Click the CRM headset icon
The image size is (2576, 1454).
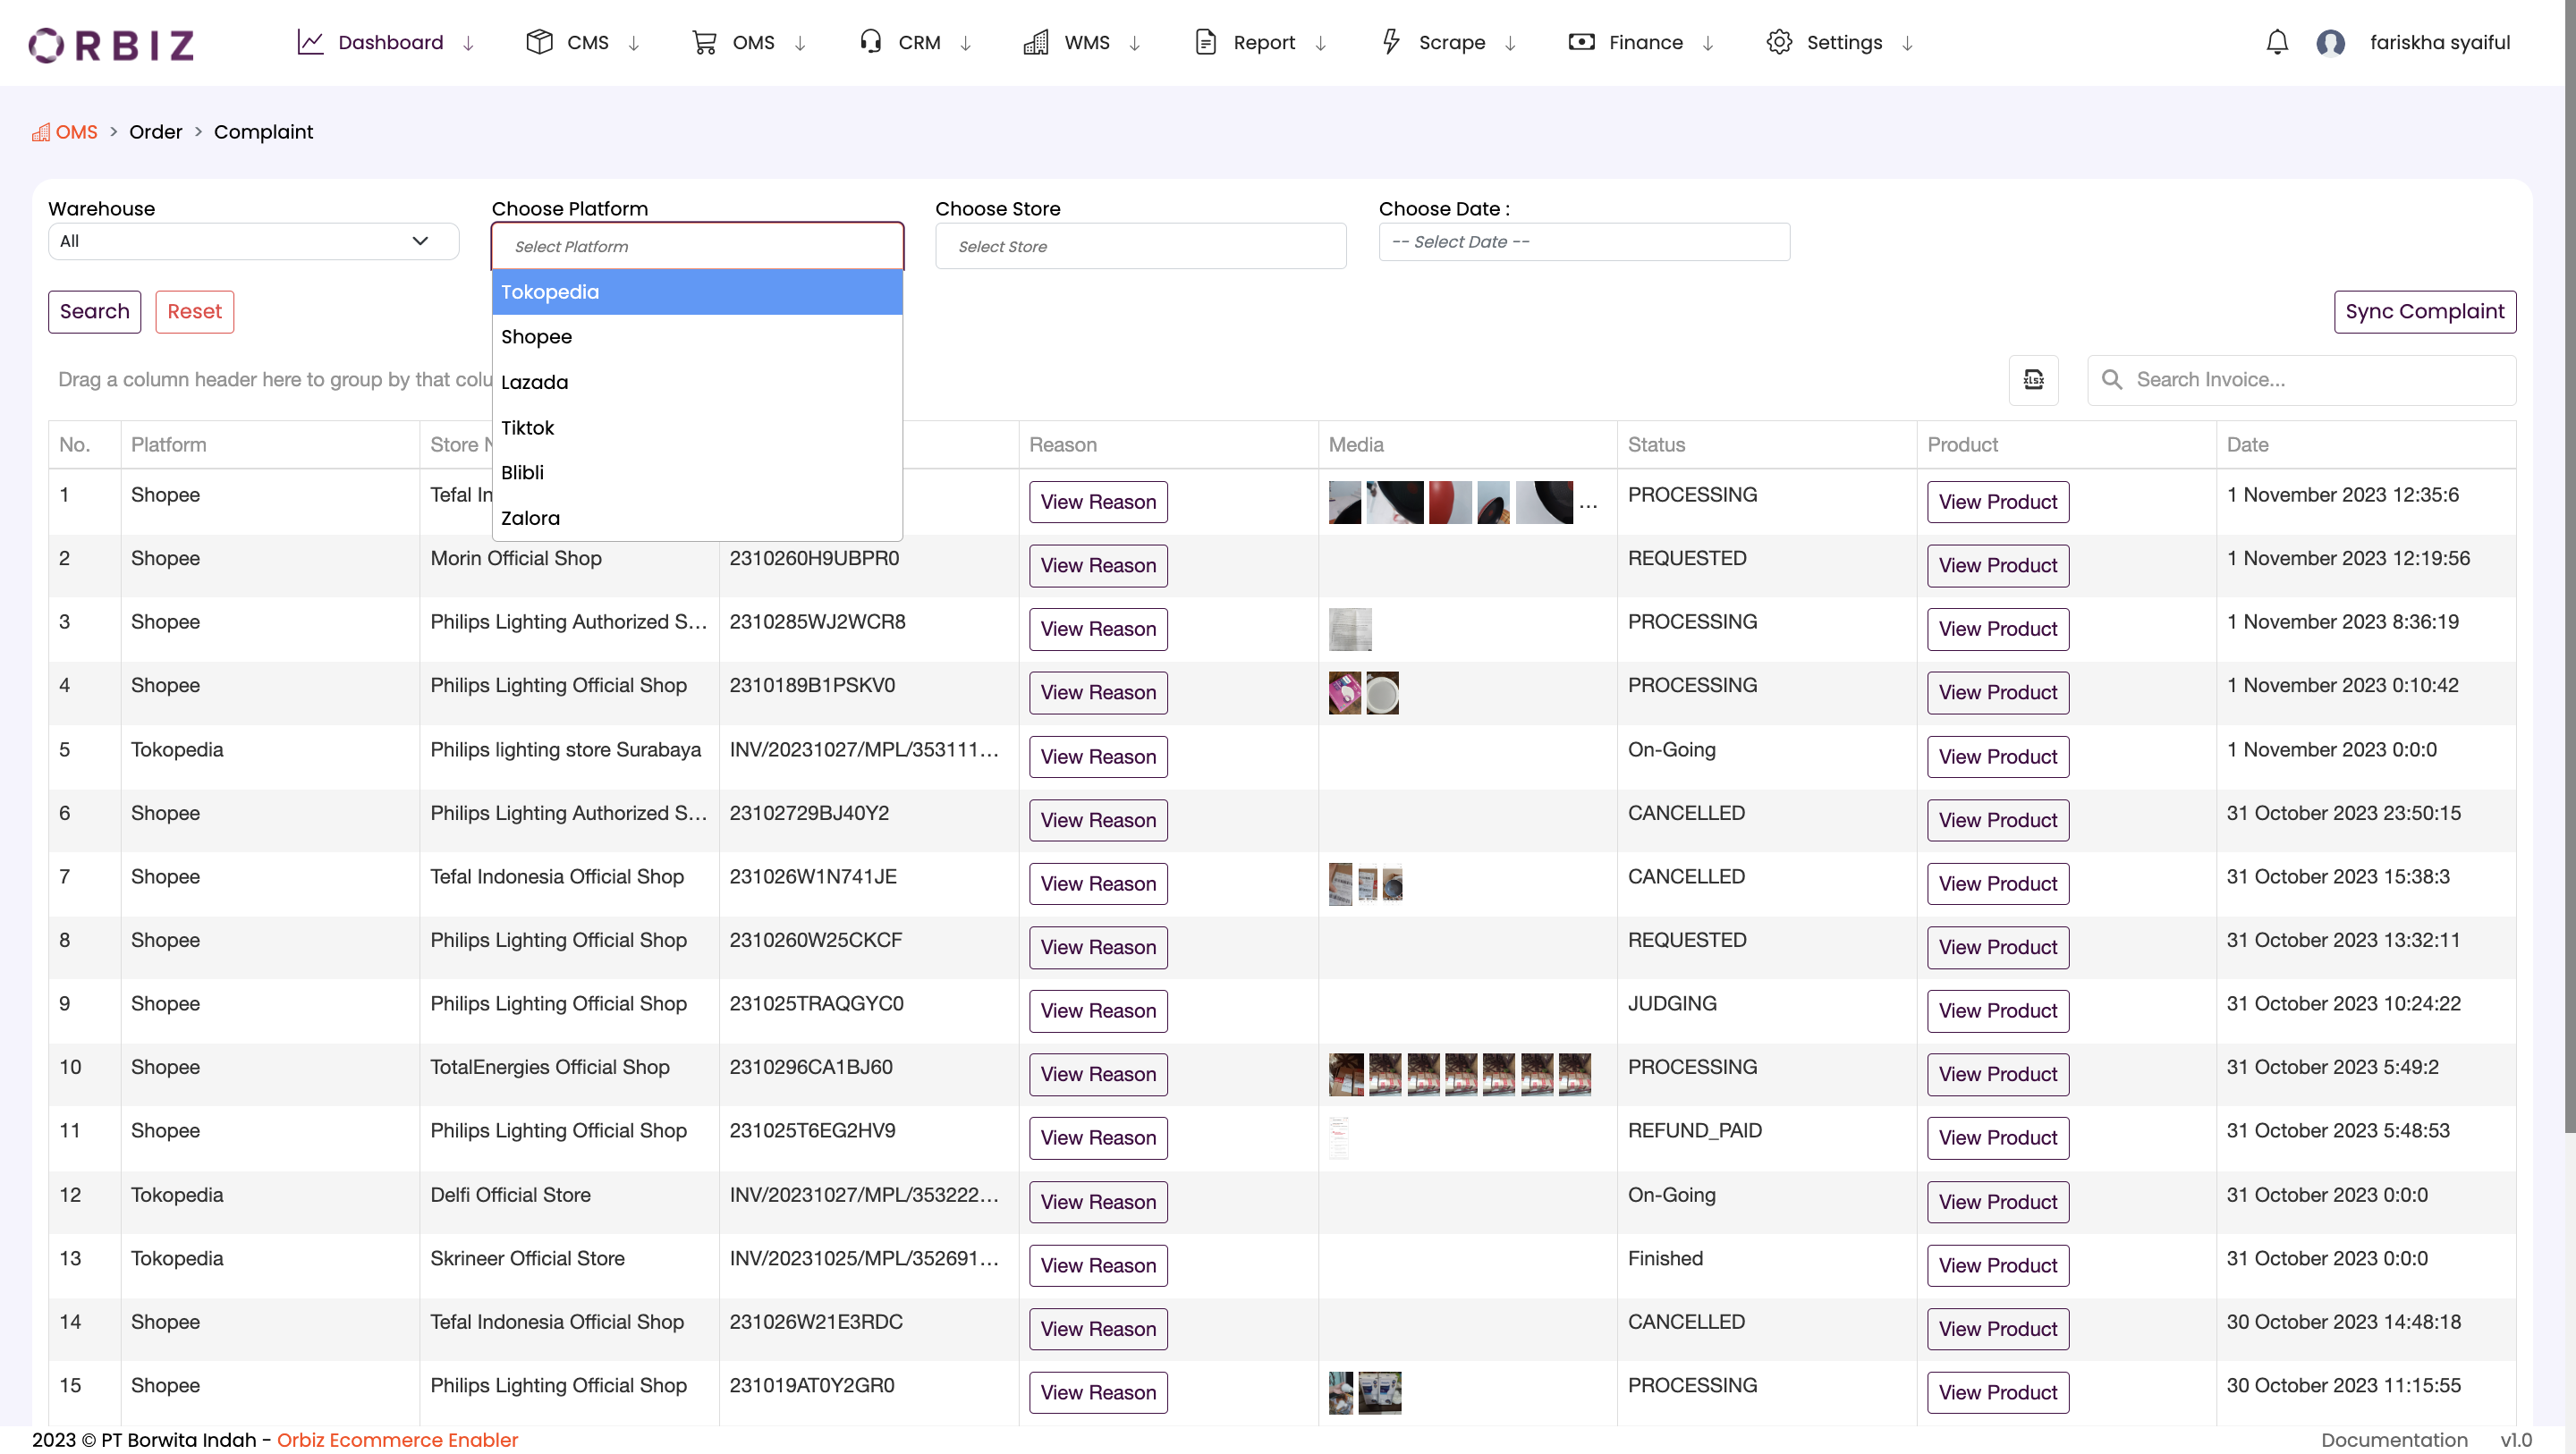click(x=870, y=42)
